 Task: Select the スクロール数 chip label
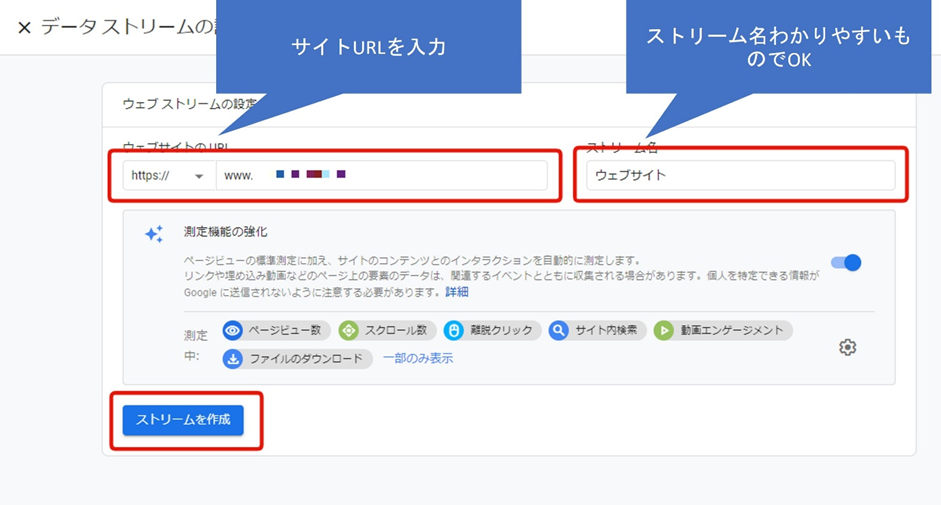point(396,330)
